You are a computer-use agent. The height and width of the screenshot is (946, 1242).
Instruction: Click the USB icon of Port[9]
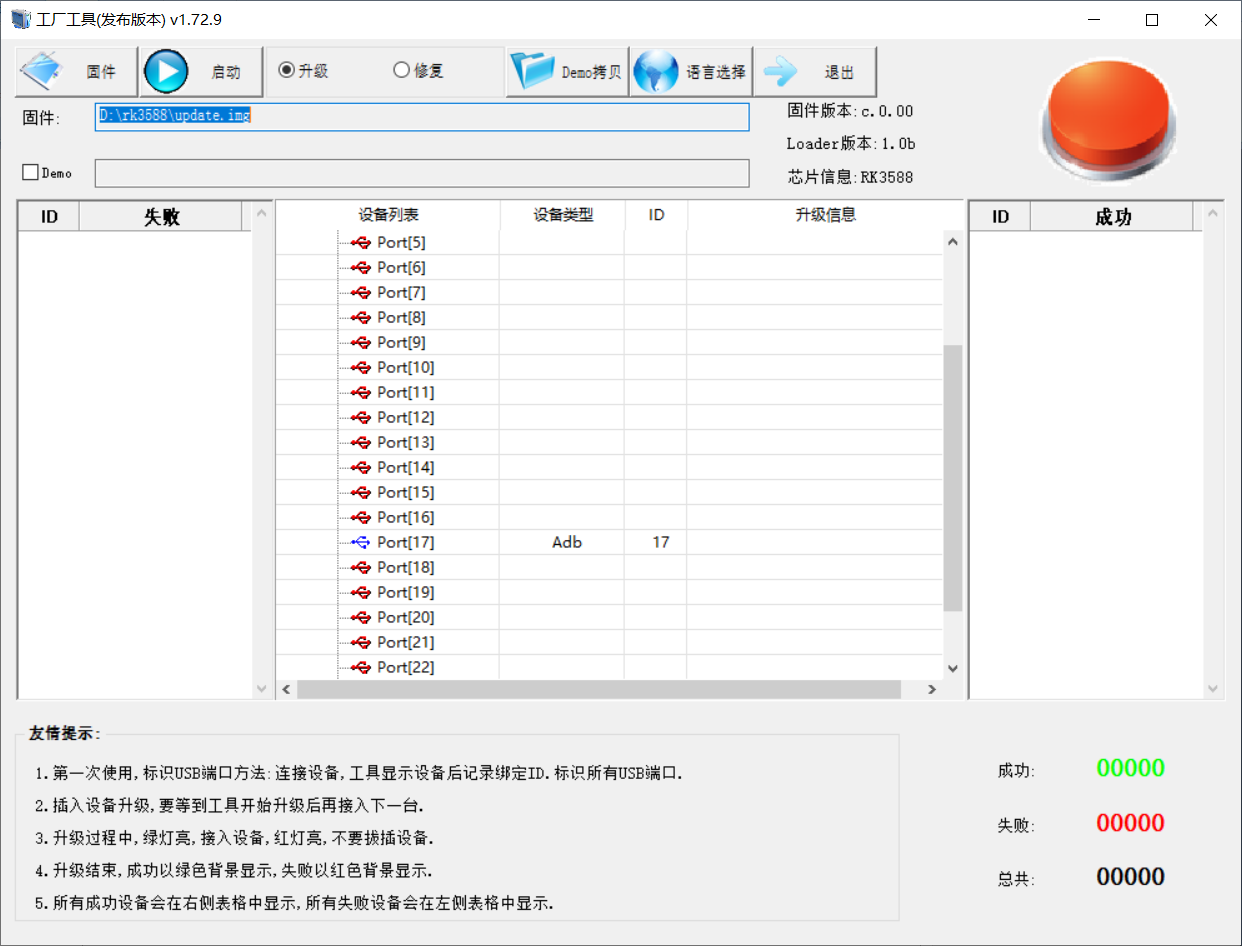coord(361,342)
